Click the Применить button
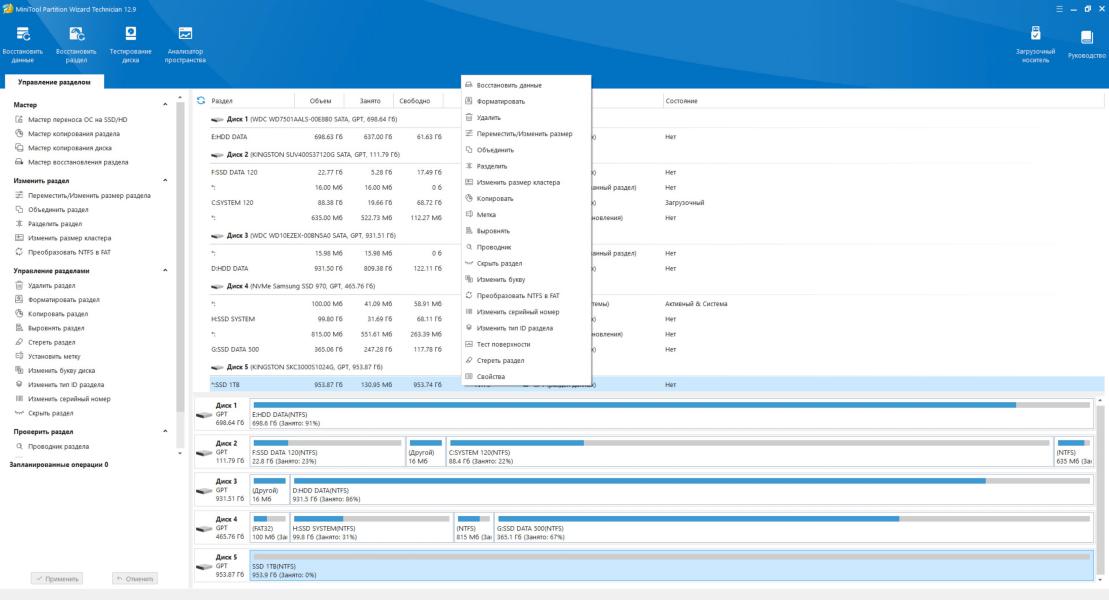Viewport: 1109px width, 600px height. coord(57,579)
